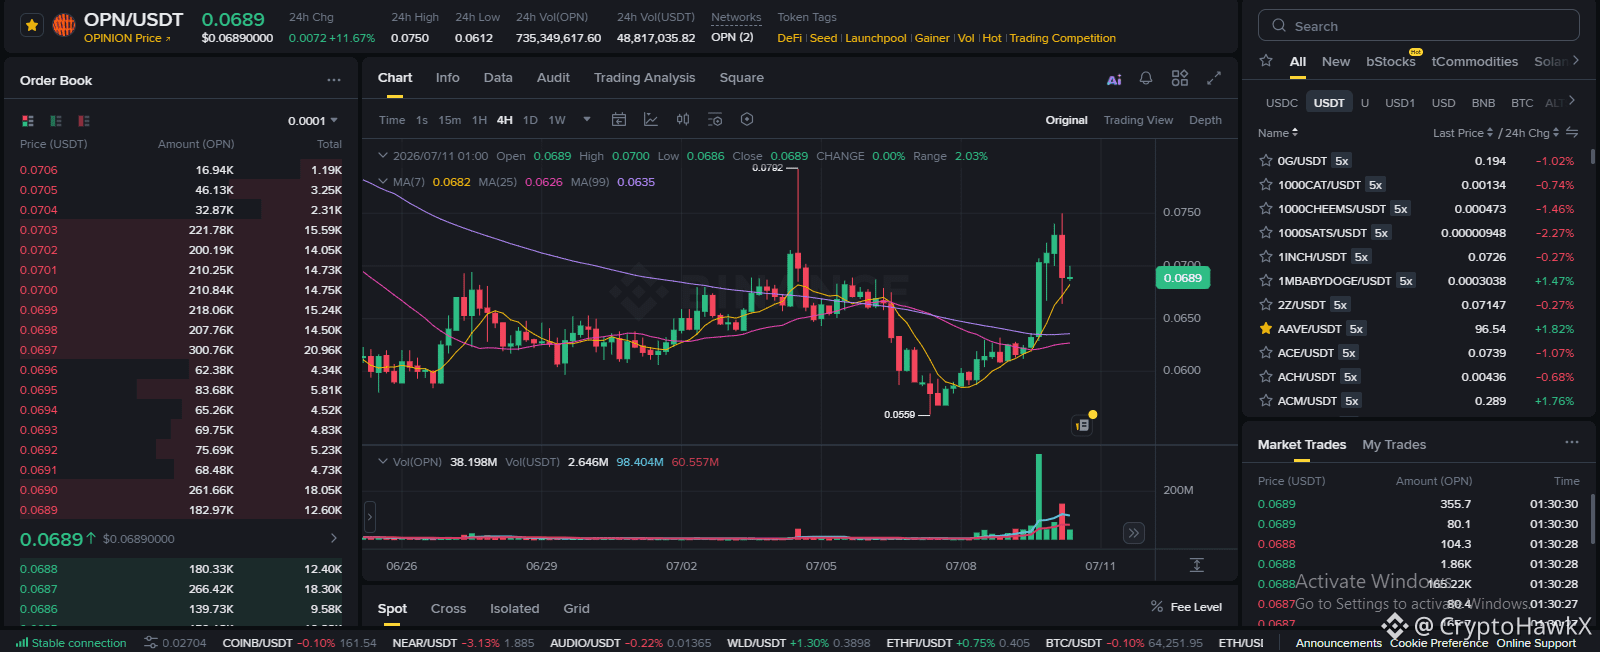The image size is (1600, 652).
Task: Open the chart layout grid icon
Action: pyautogui.click(x=1180, y=78)
